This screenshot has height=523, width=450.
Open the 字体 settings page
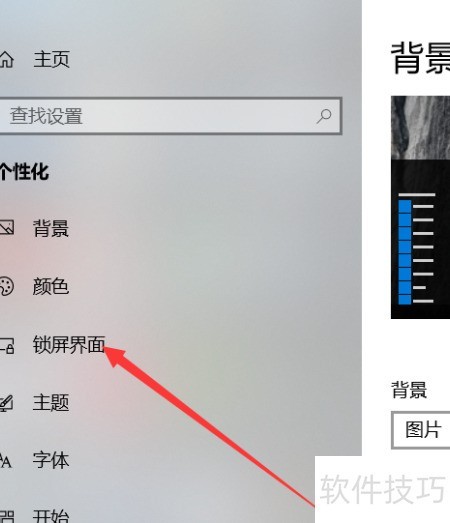pyautogui.click(x=51, y=460)
